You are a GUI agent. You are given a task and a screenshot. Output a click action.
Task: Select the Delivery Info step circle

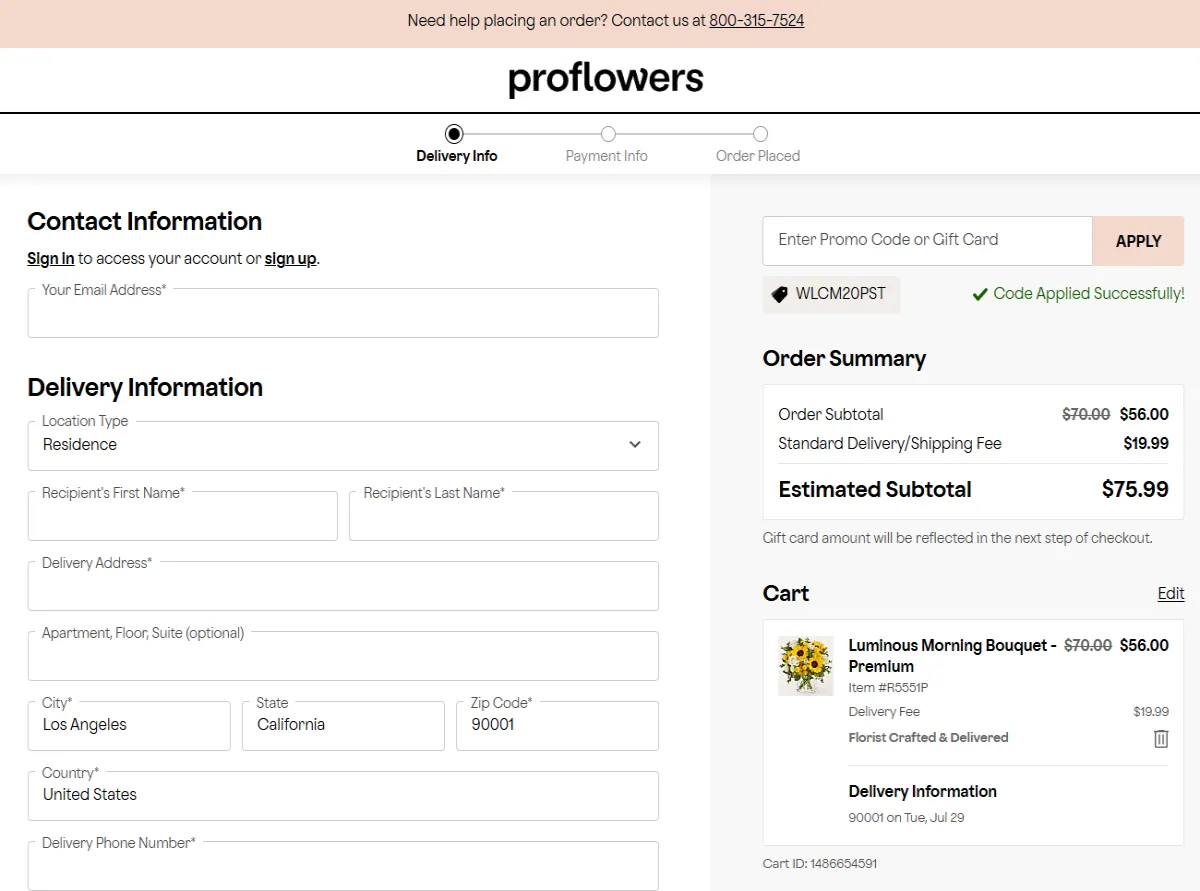coord(454,134)
